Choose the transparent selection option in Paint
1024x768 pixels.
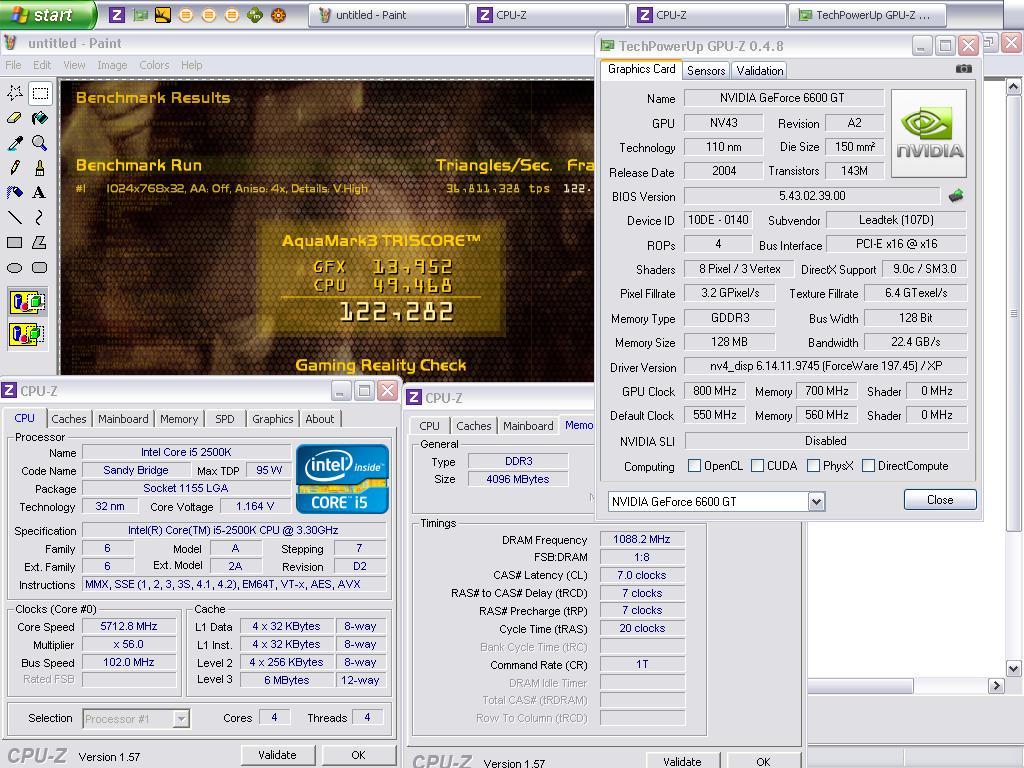(27, 334)
